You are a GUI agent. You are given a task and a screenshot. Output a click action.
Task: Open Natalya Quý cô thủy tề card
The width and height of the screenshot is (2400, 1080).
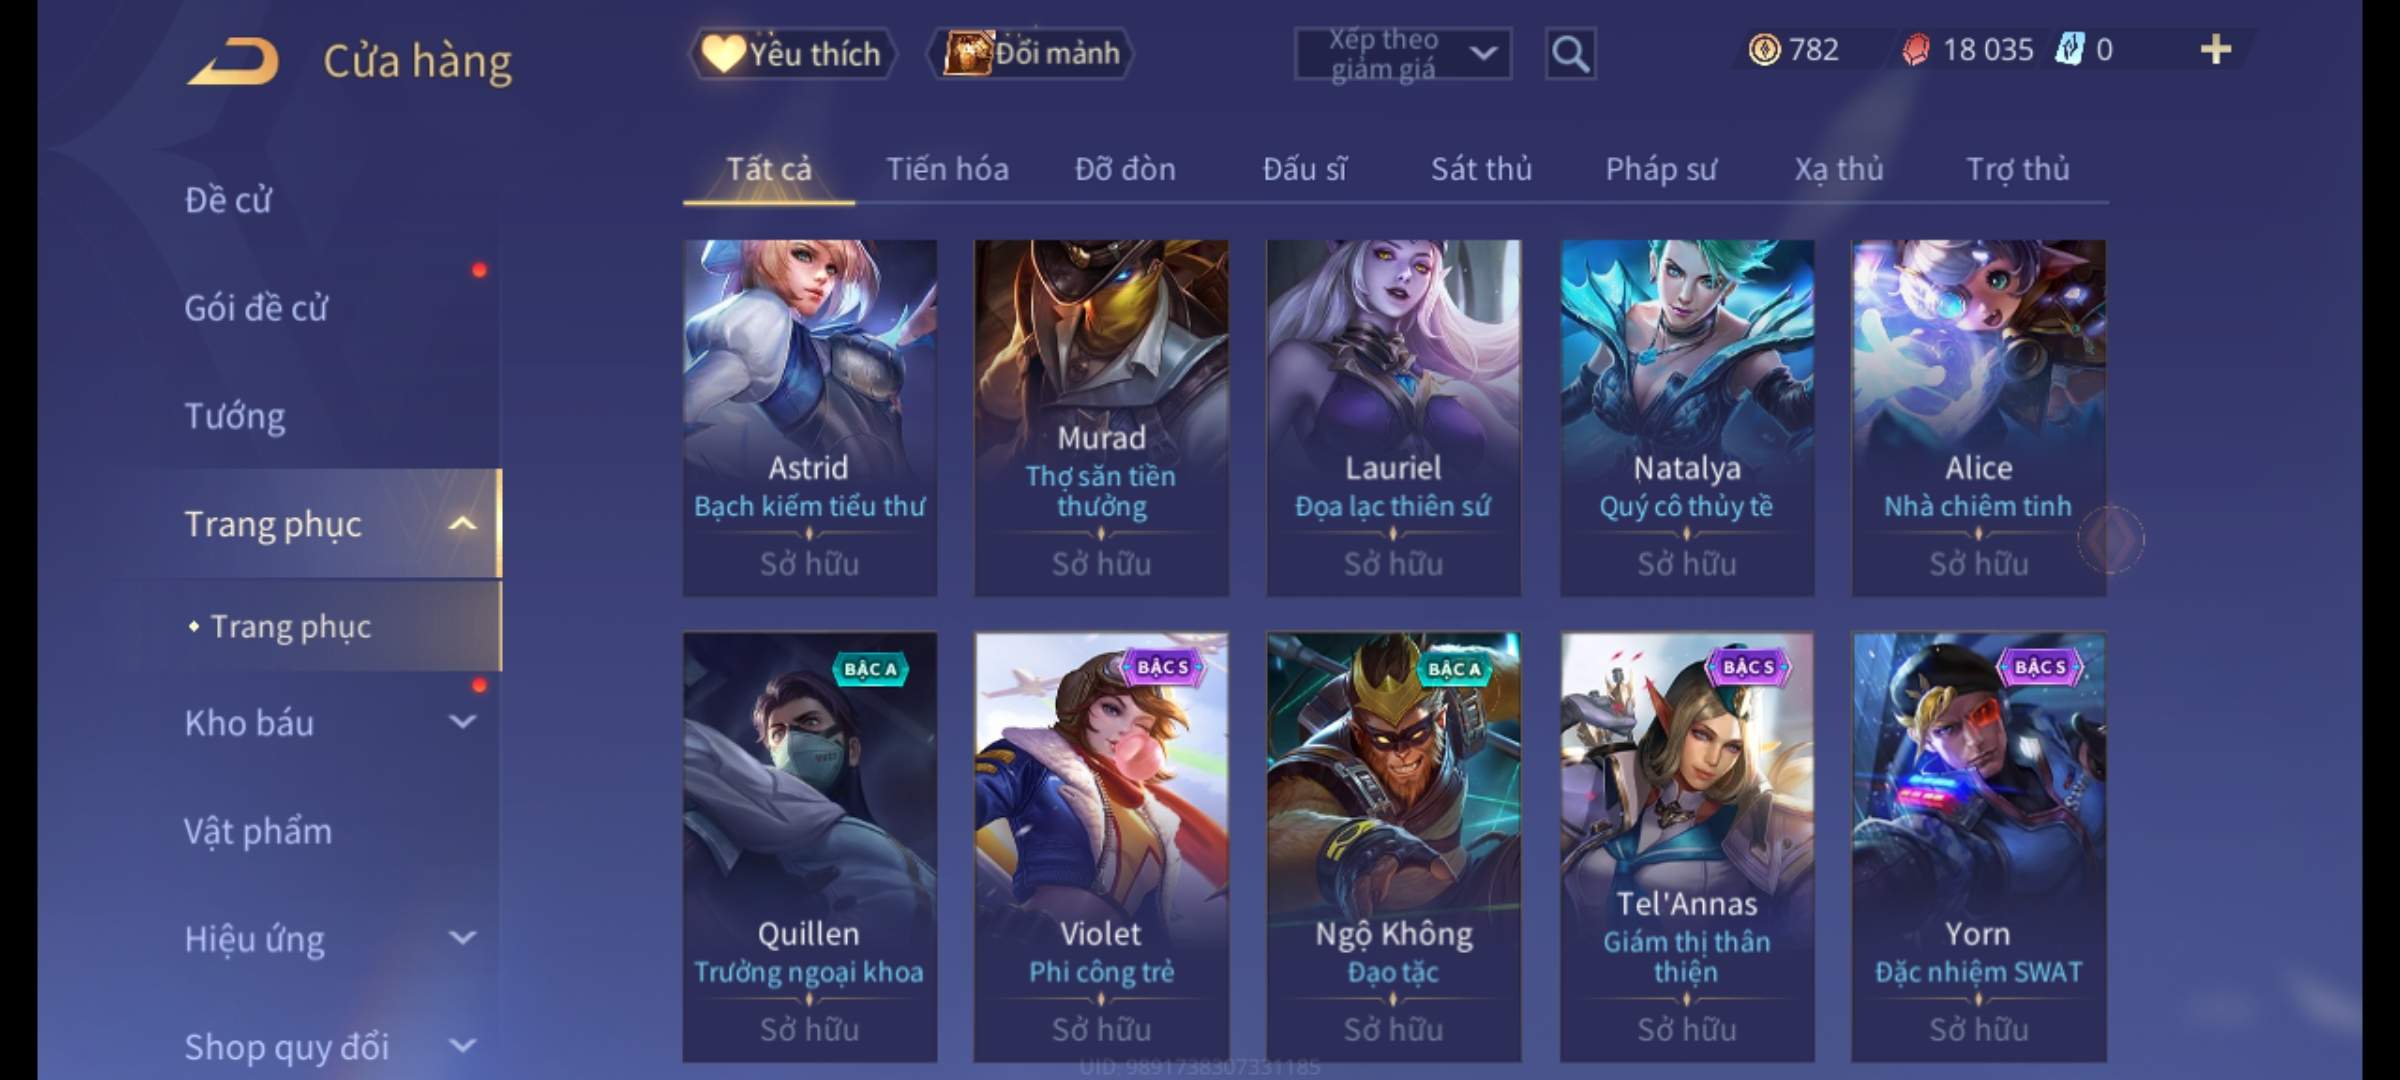1686,418
